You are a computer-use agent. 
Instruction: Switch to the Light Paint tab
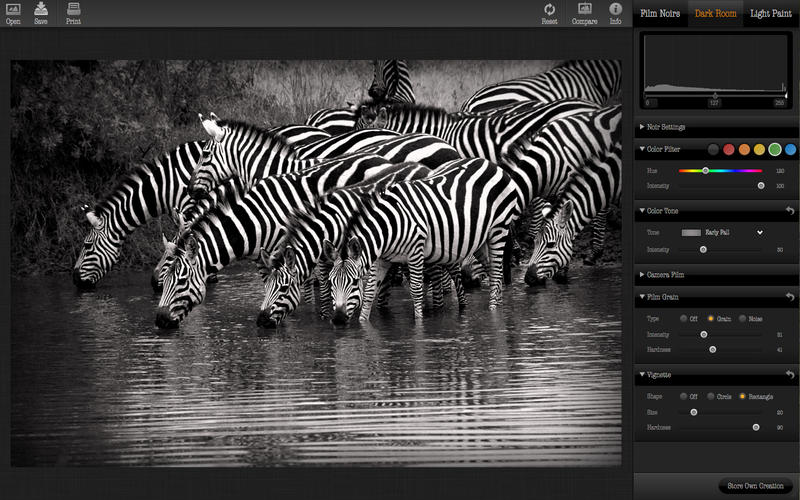(771, 14)
